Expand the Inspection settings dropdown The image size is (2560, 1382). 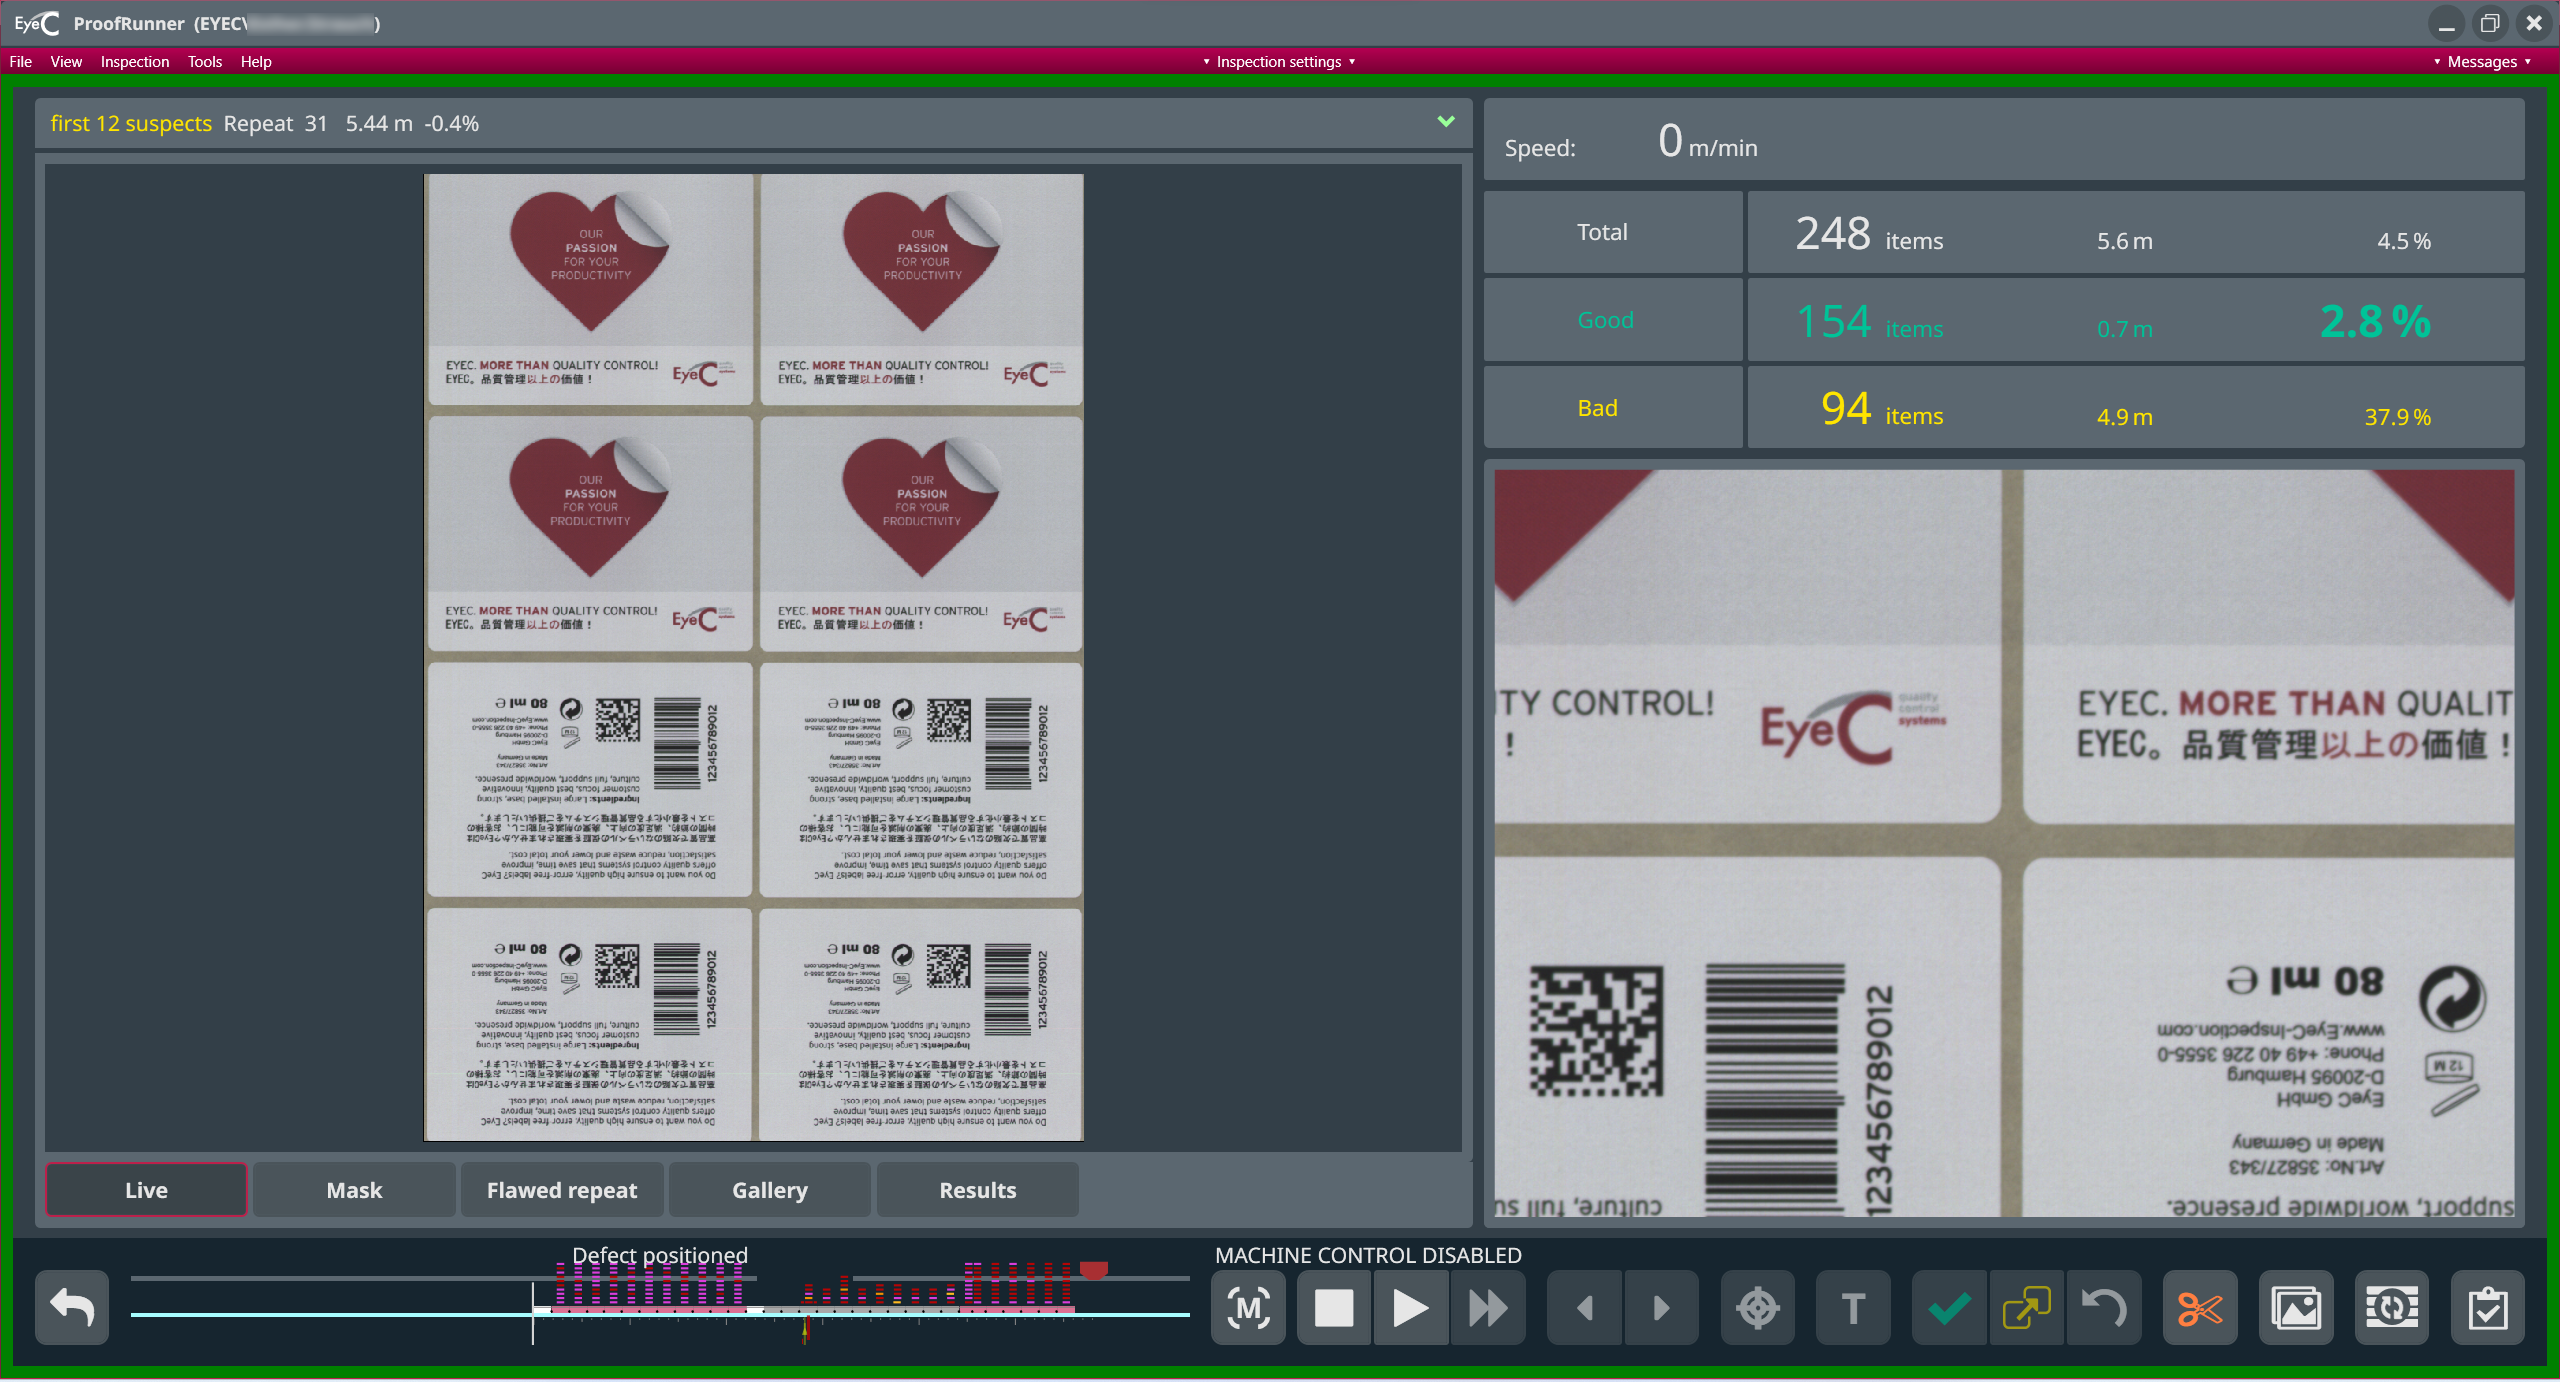pos(1279,62)
